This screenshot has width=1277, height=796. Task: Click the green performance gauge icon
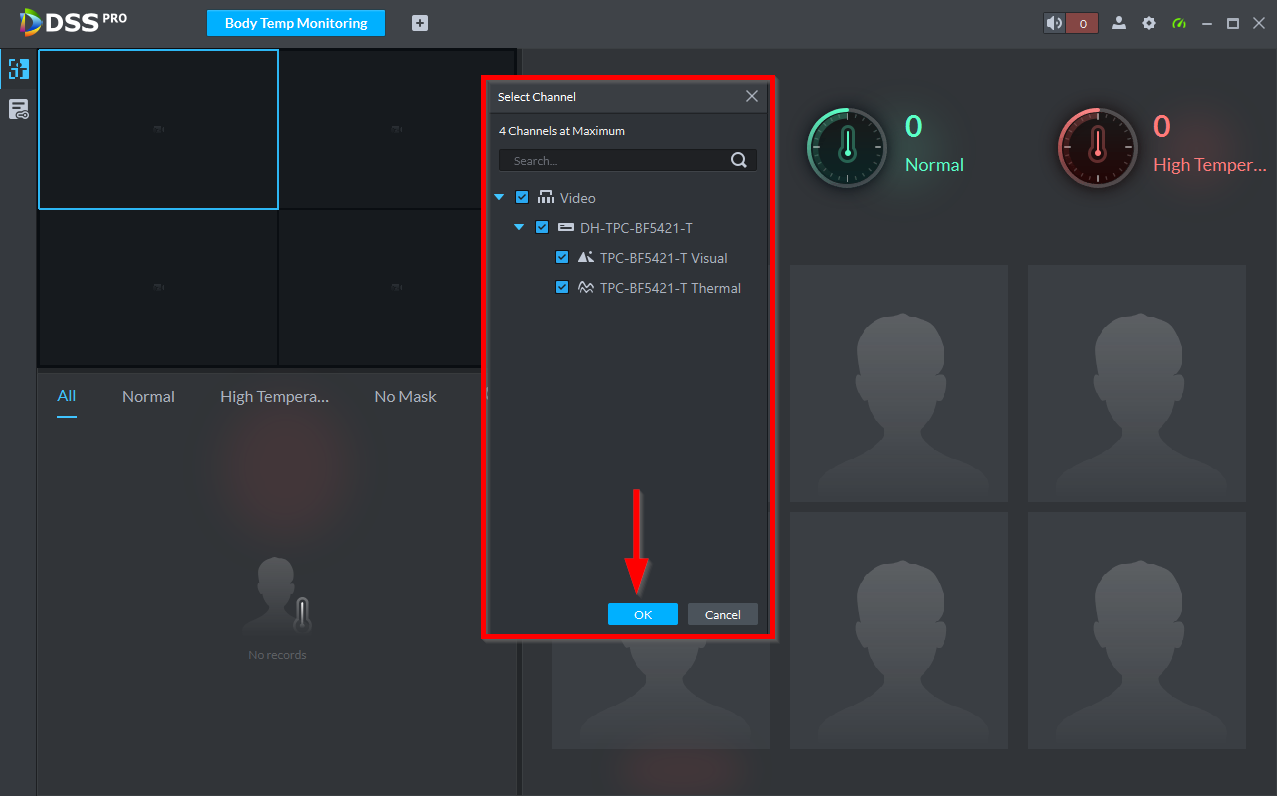click(1179, 23)
